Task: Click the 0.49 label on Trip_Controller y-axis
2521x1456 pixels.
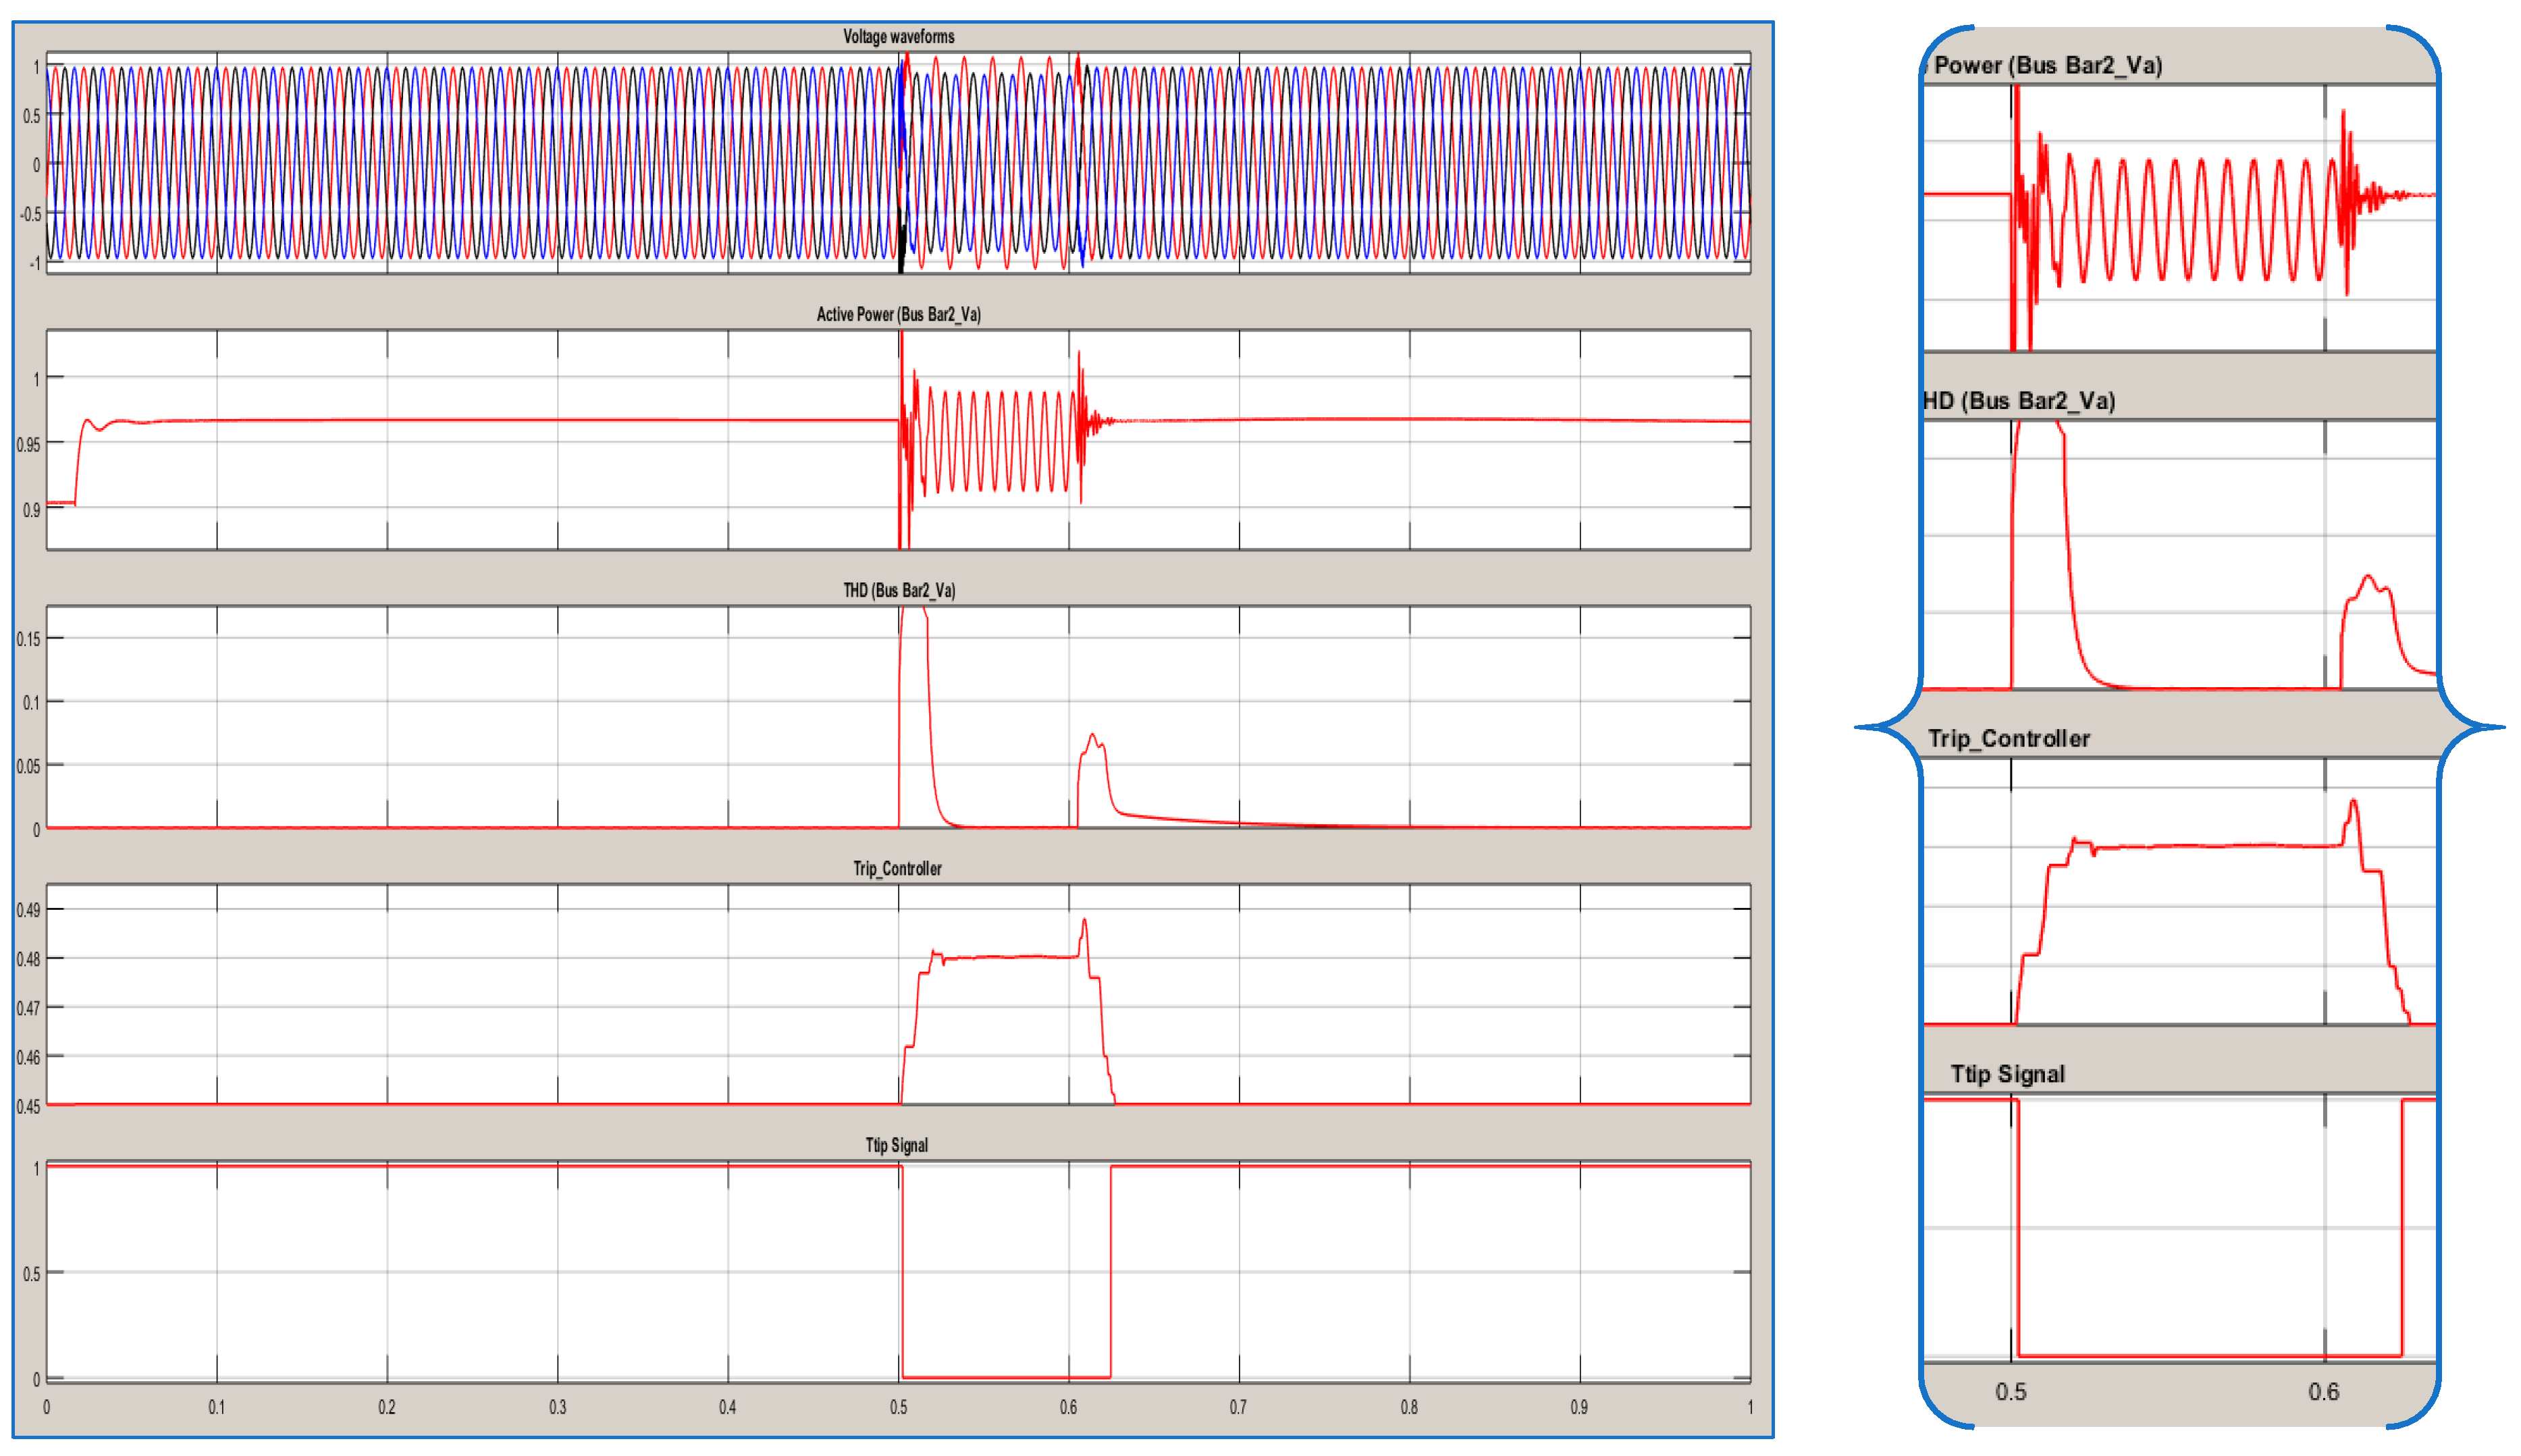Action: [x=28, y=910]
